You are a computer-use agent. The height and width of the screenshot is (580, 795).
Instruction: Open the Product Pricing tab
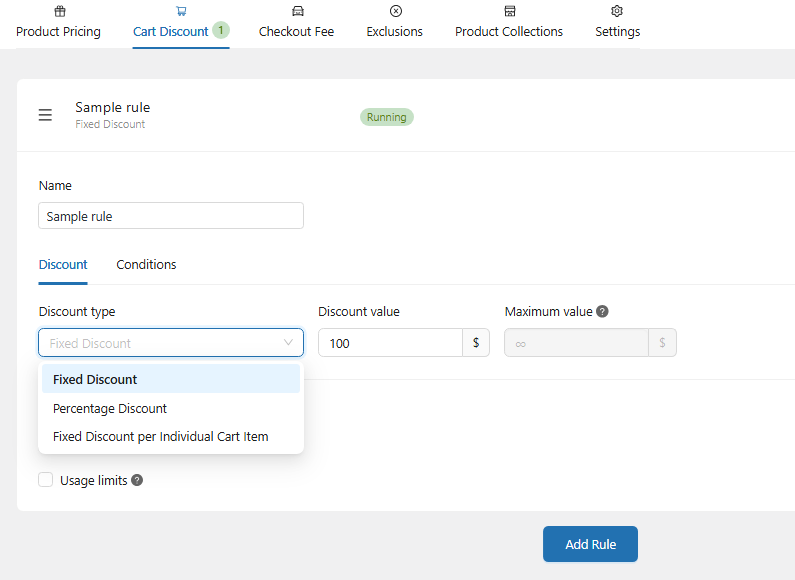[58, 31]
